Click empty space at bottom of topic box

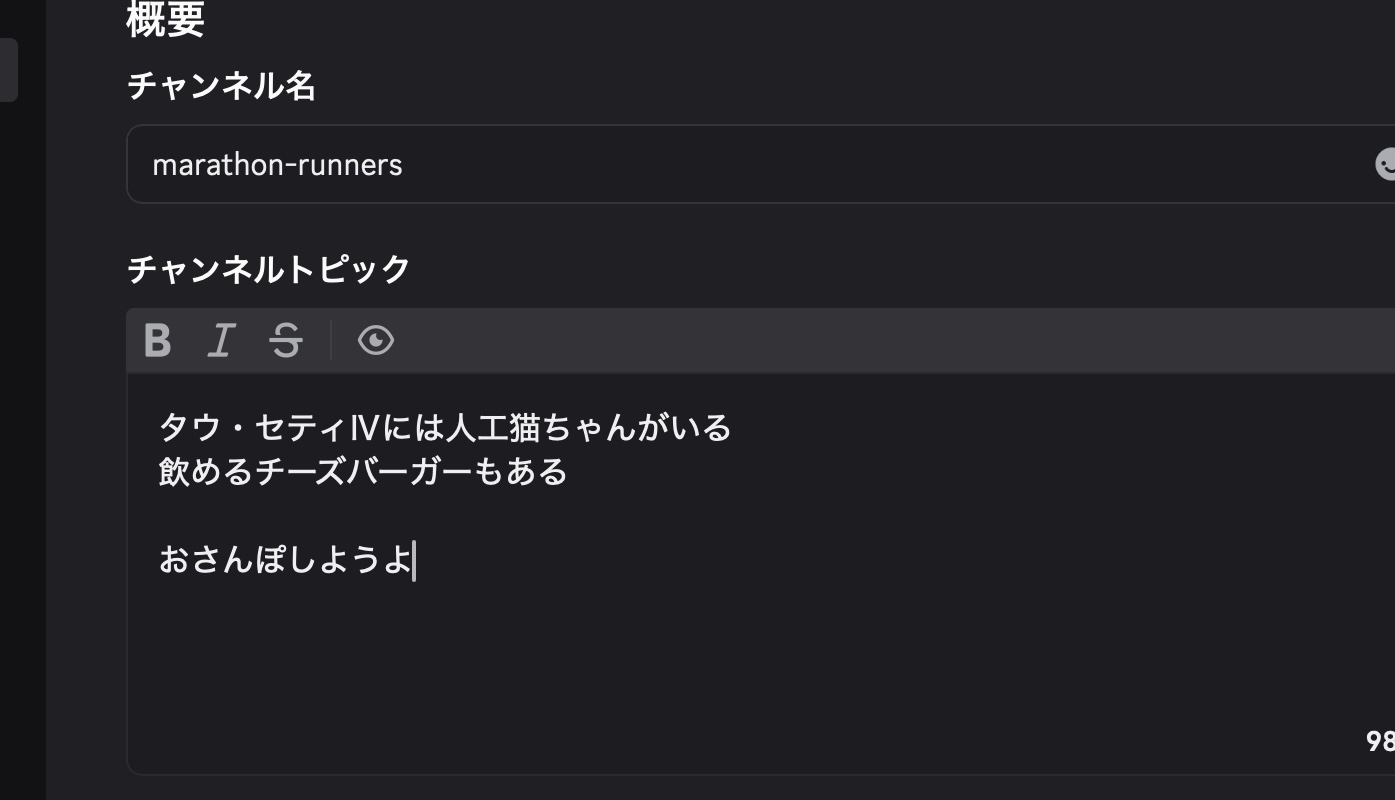700,680
